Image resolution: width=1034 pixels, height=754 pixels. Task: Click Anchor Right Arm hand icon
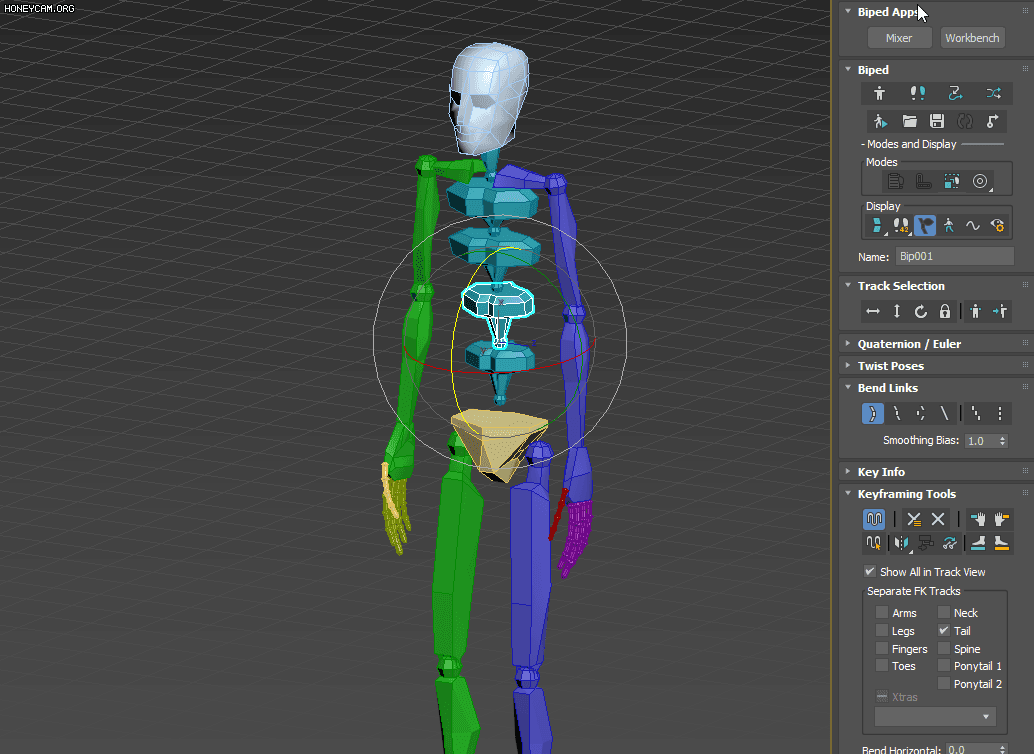(x=977, y=519)
